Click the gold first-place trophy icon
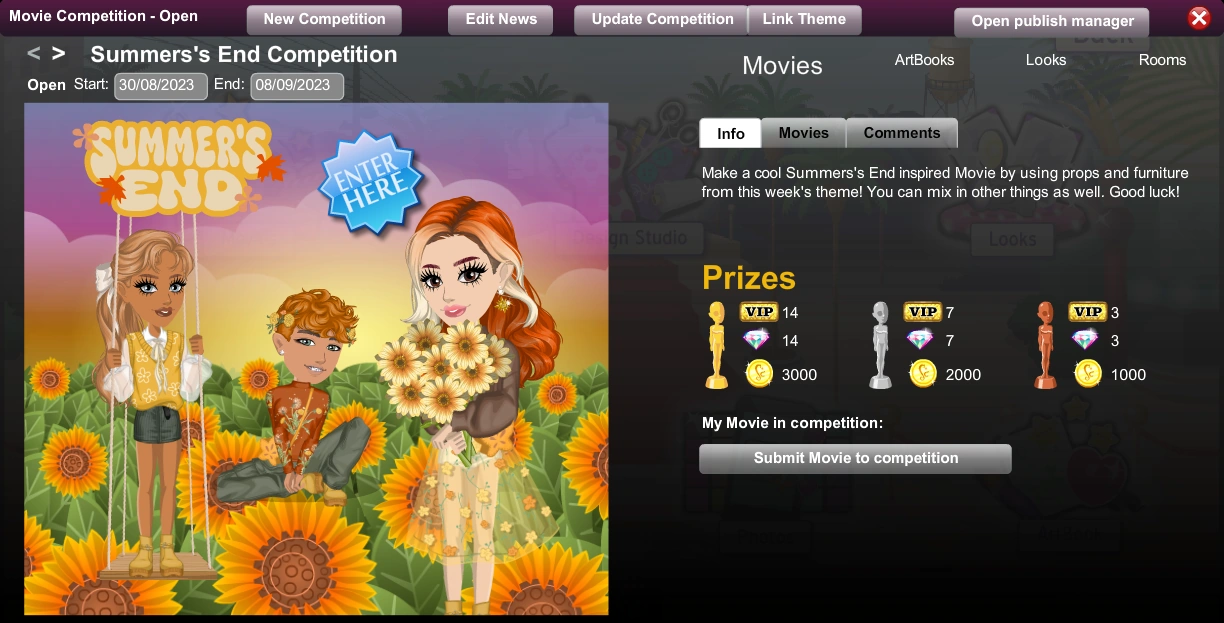This screenshot has height=623, width=1224. click(716, 345)
